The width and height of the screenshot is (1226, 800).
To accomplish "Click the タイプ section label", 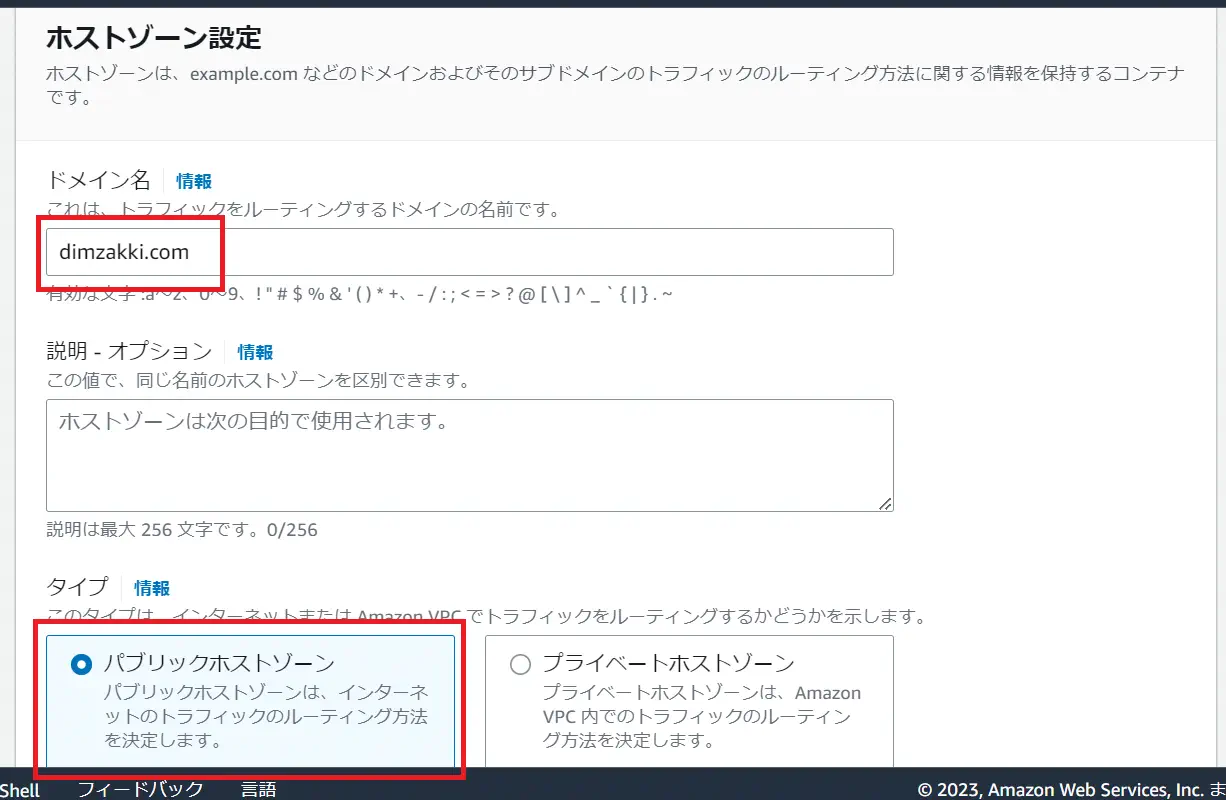I will (x=77, y=587).
